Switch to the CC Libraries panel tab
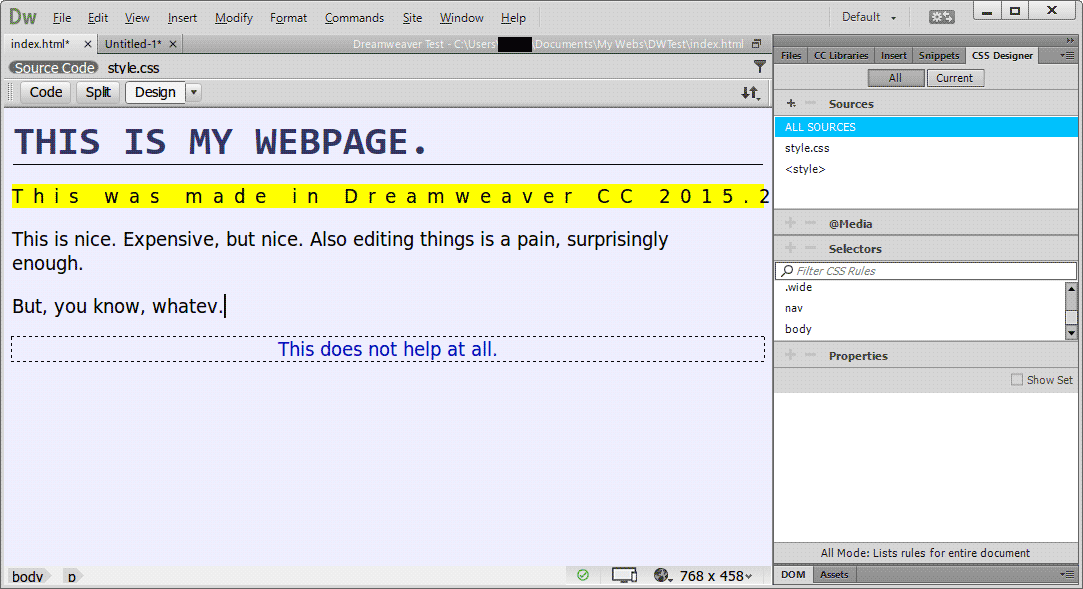Viewport: 1083px width, 589px height. pos(841,55)
